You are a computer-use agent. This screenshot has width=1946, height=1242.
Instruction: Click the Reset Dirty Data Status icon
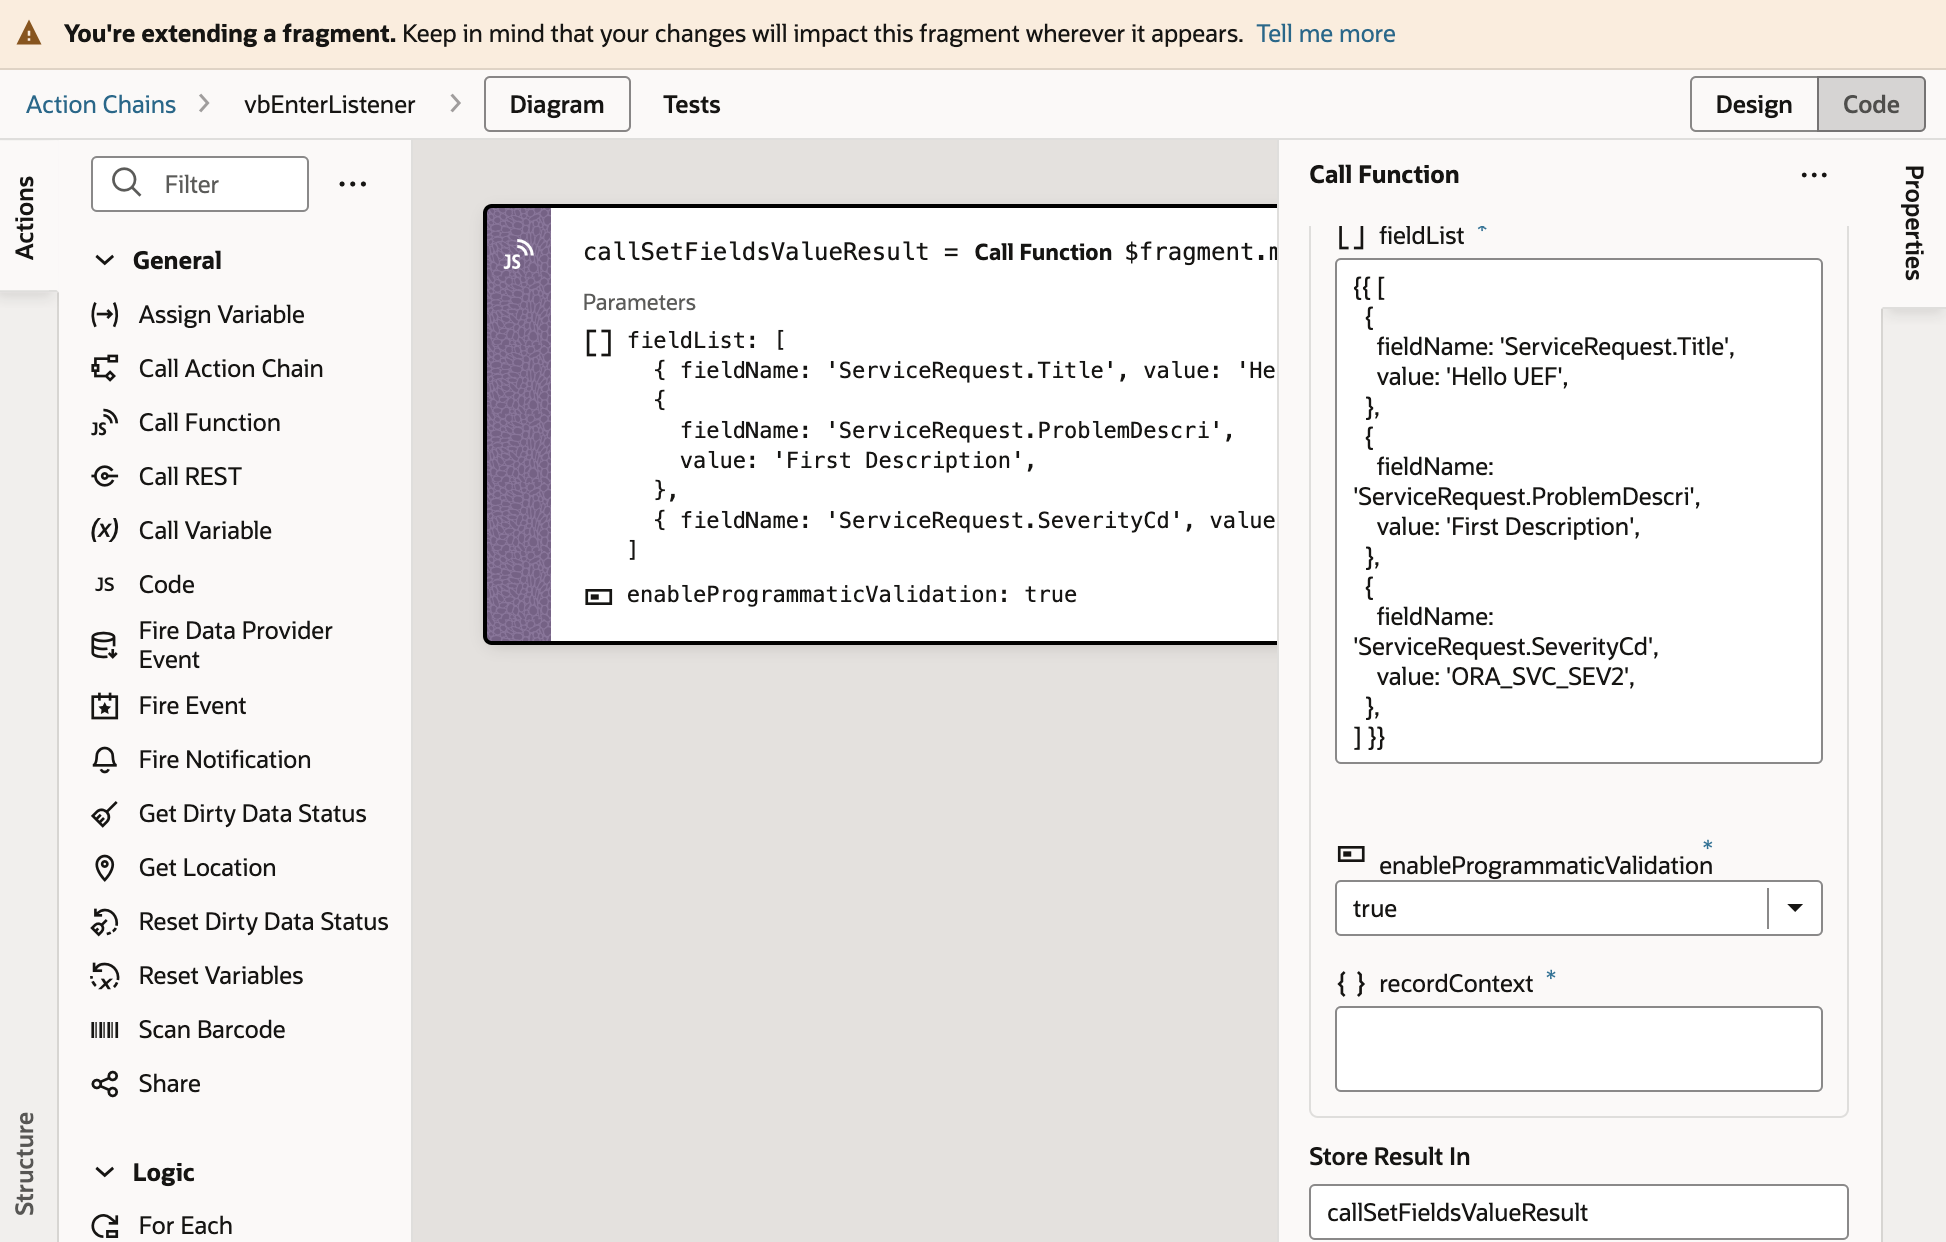coord(105,922)
